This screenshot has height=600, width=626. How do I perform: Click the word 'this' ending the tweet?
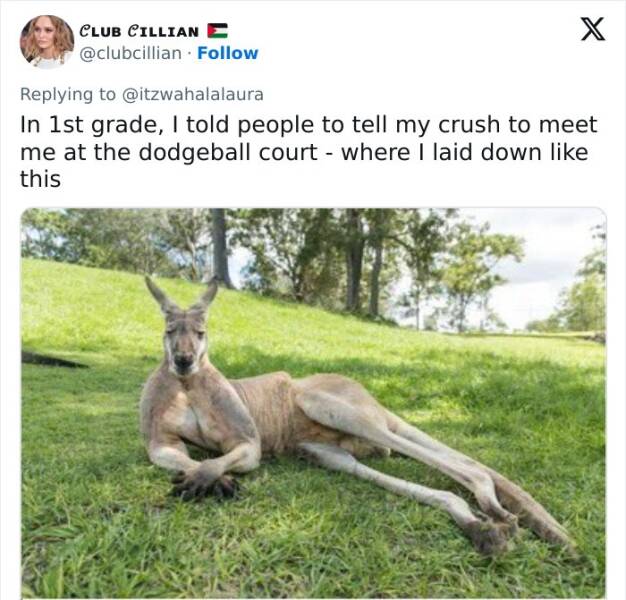pos(40,179)
